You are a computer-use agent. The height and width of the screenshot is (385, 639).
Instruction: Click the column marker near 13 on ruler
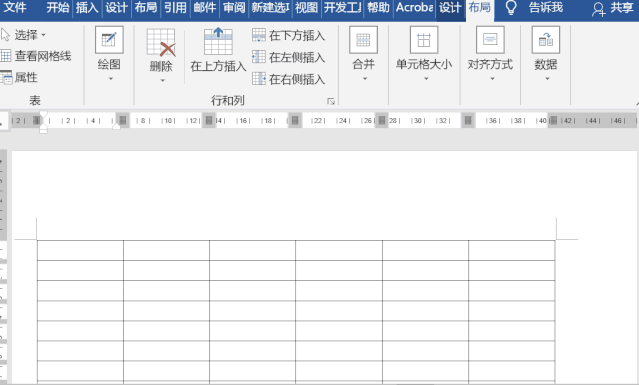click(x=209, y=121)
